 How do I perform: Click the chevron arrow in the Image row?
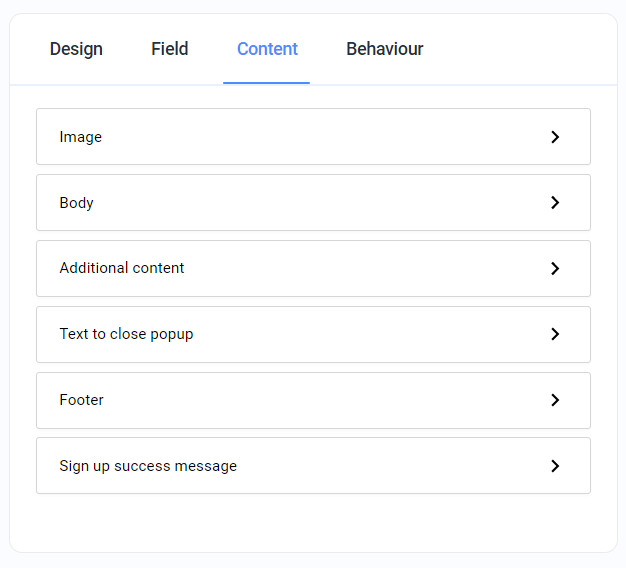pos(555,137)
